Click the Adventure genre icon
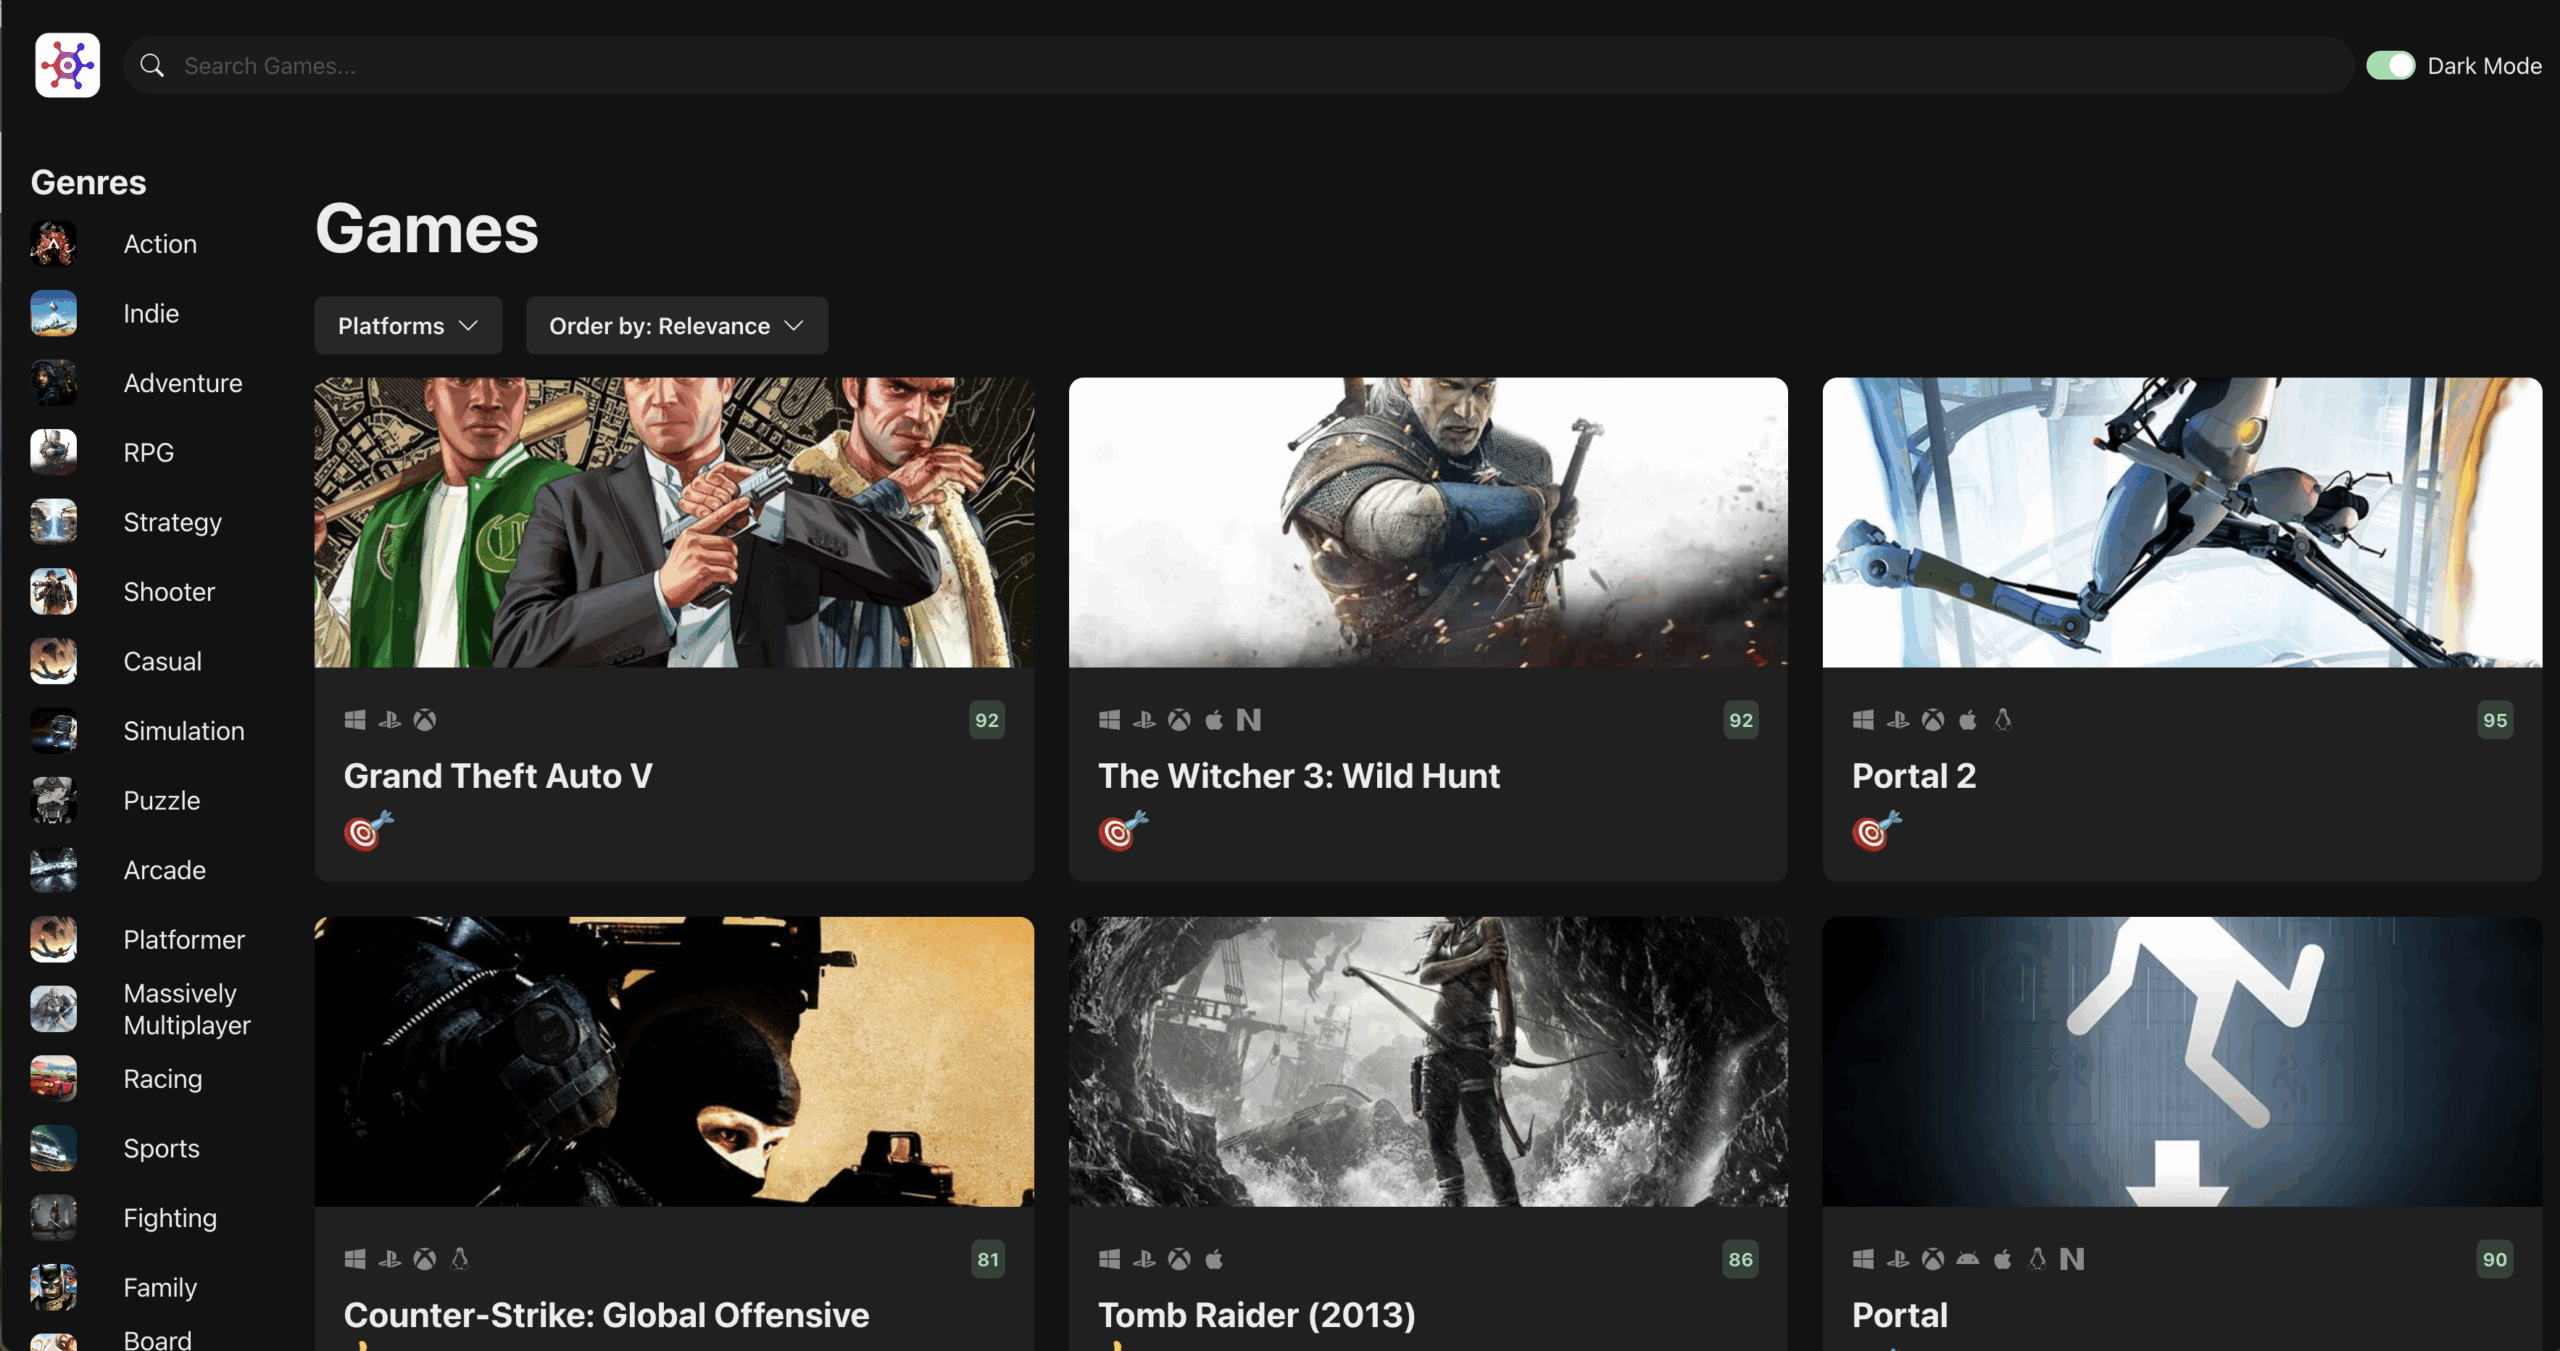The width and height of the screenshot is (2560, 1351). 53,383
